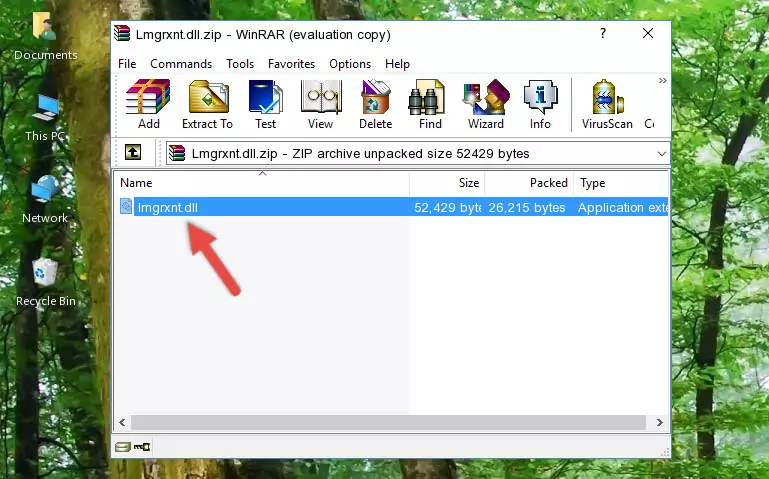Select the lmgrxnt.dll file icon
This screenshot has width=769, height=479.
pos(126,207)
